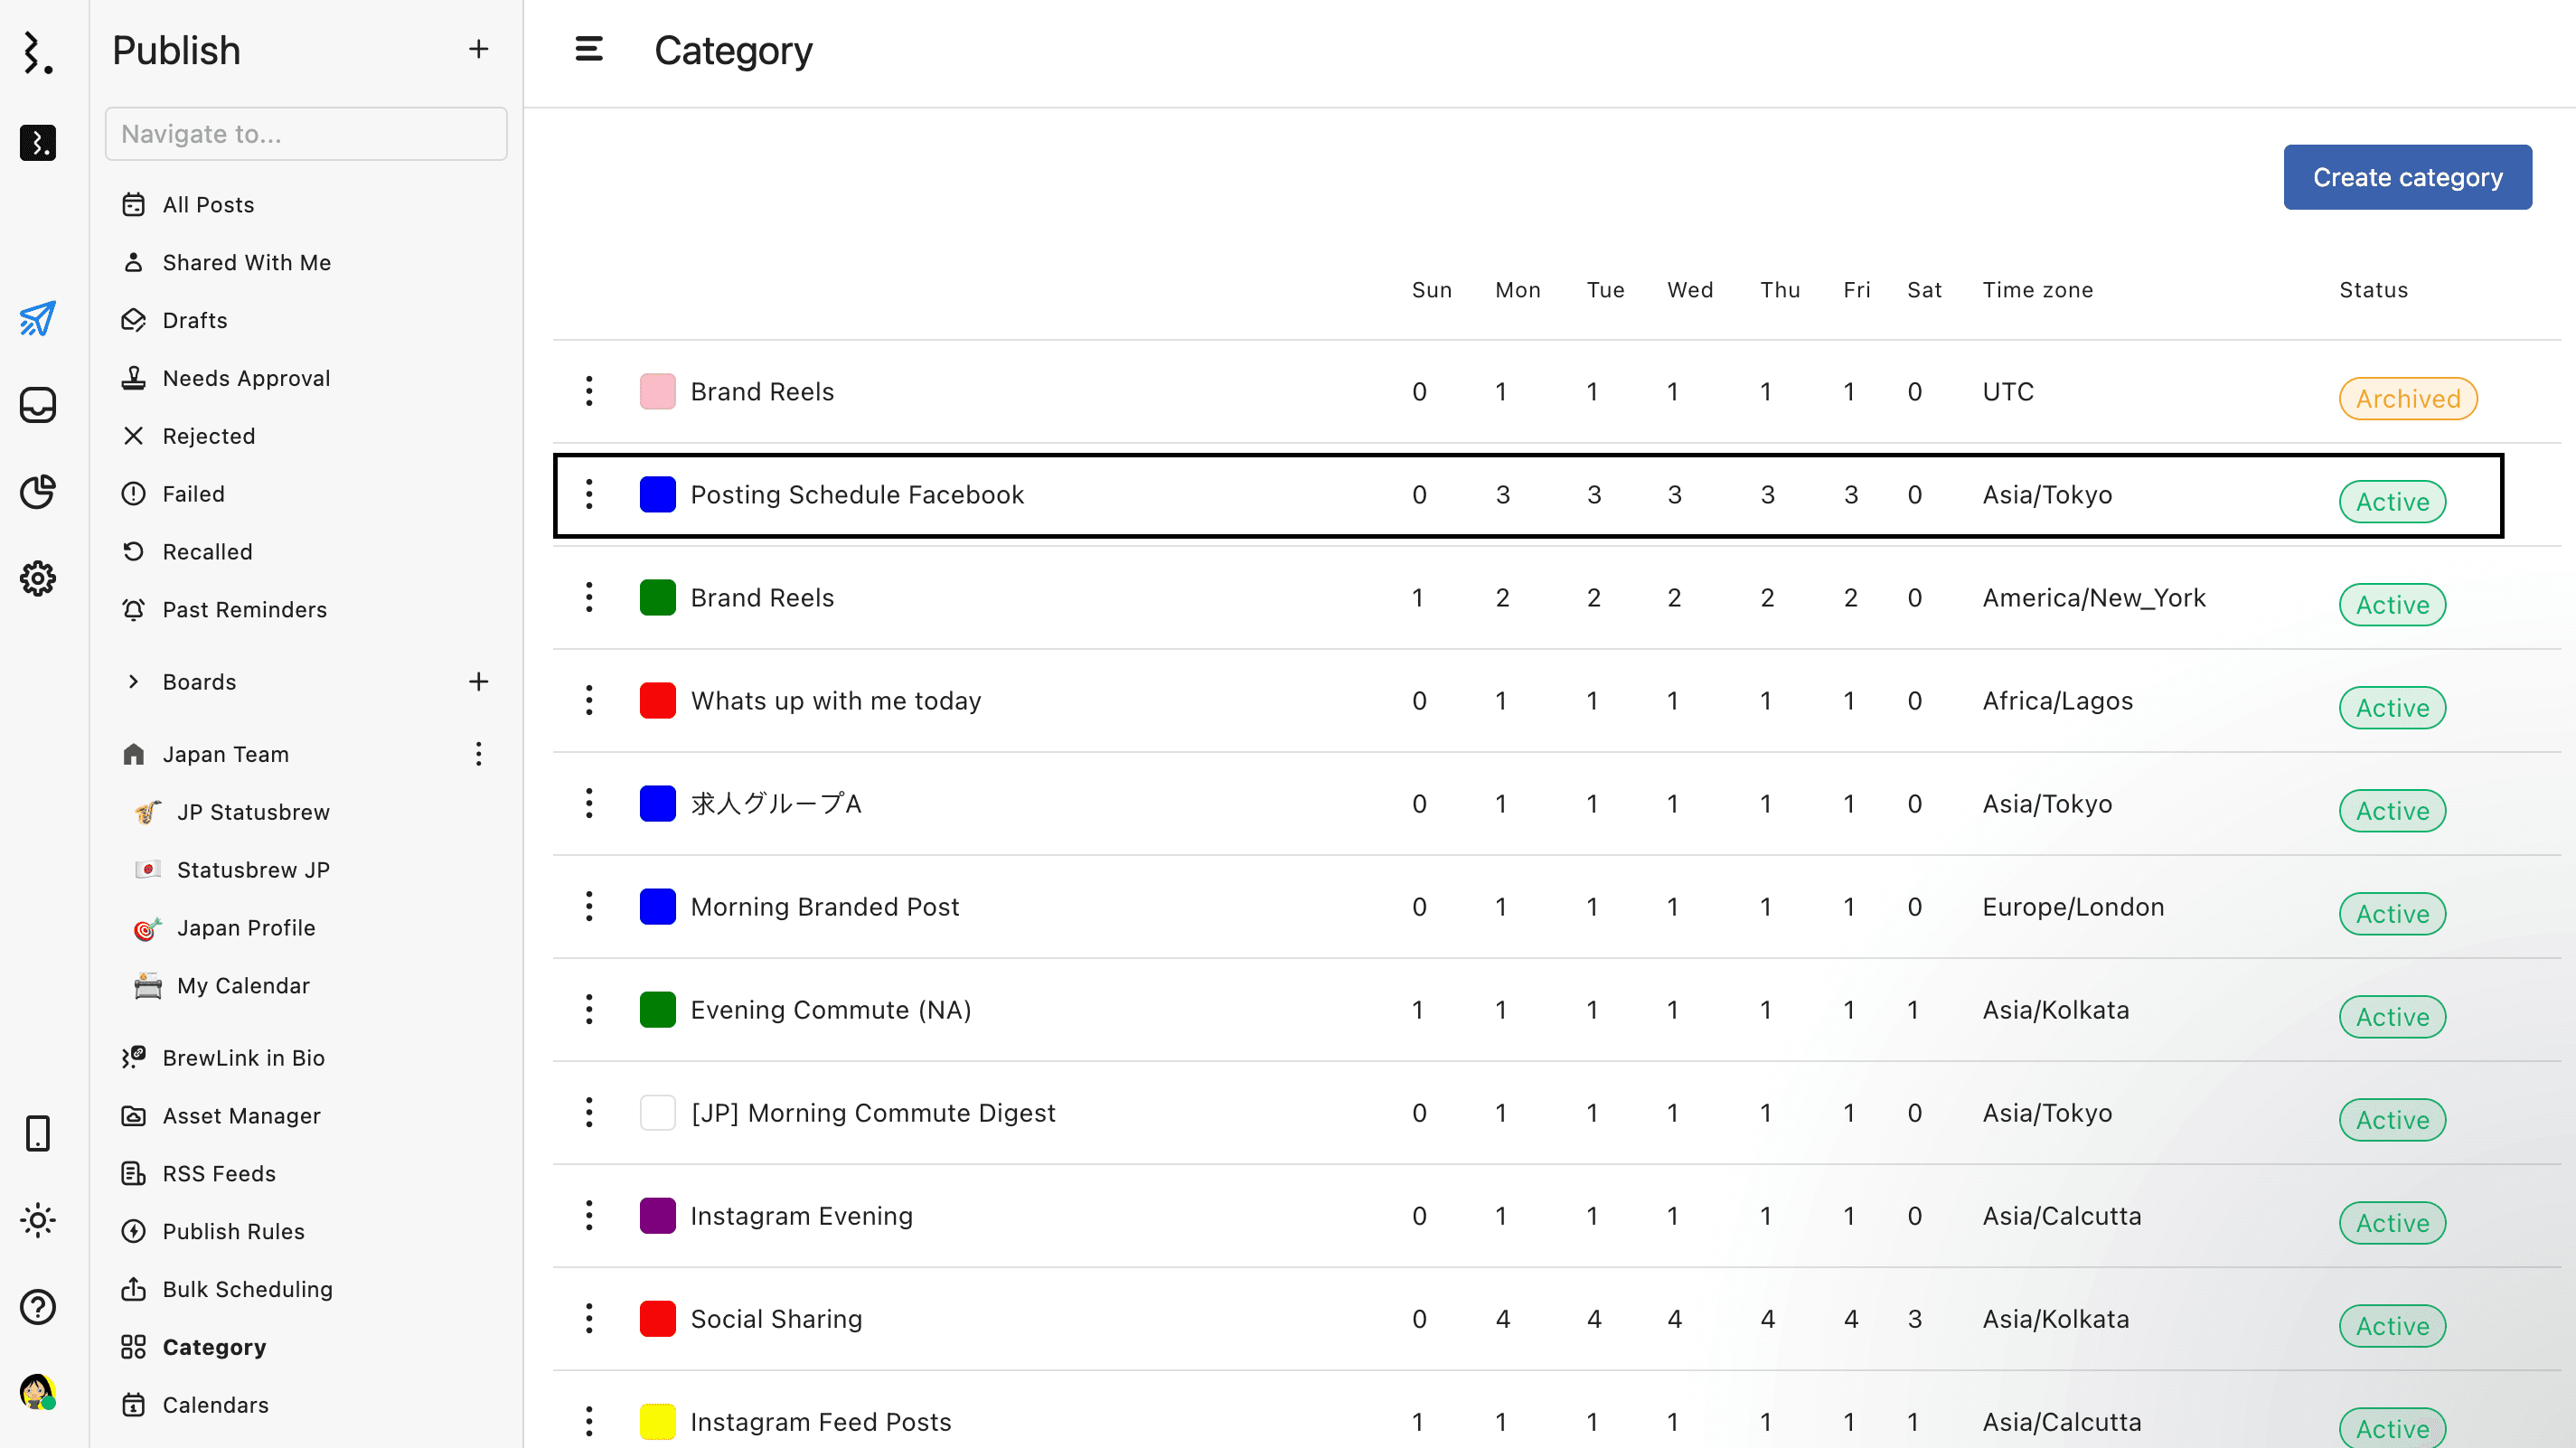Click the mobile device icon
The width and height of the screenshot is (2576, 1448).
(38, 1133)
